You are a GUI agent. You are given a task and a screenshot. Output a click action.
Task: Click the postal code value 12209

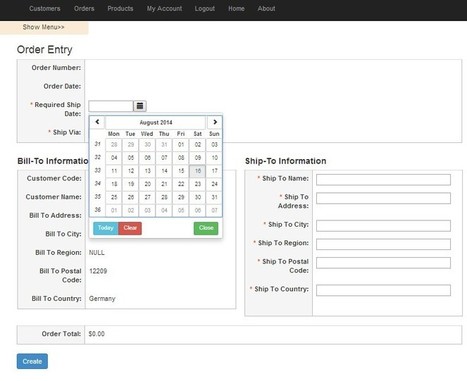click(98, 271)
